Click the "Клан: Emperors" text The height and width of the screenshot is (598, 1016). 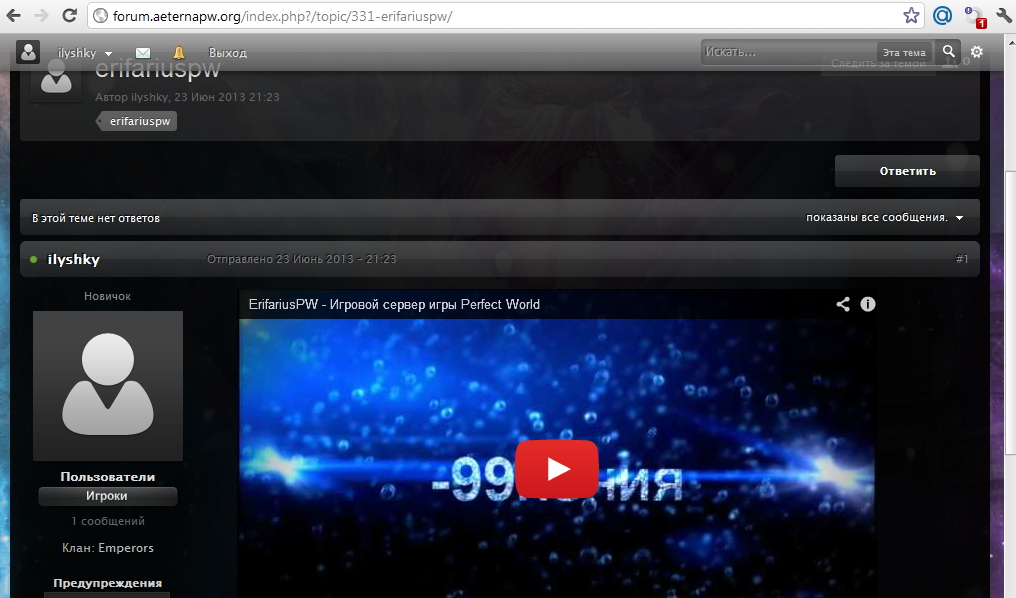pos(108,548)
